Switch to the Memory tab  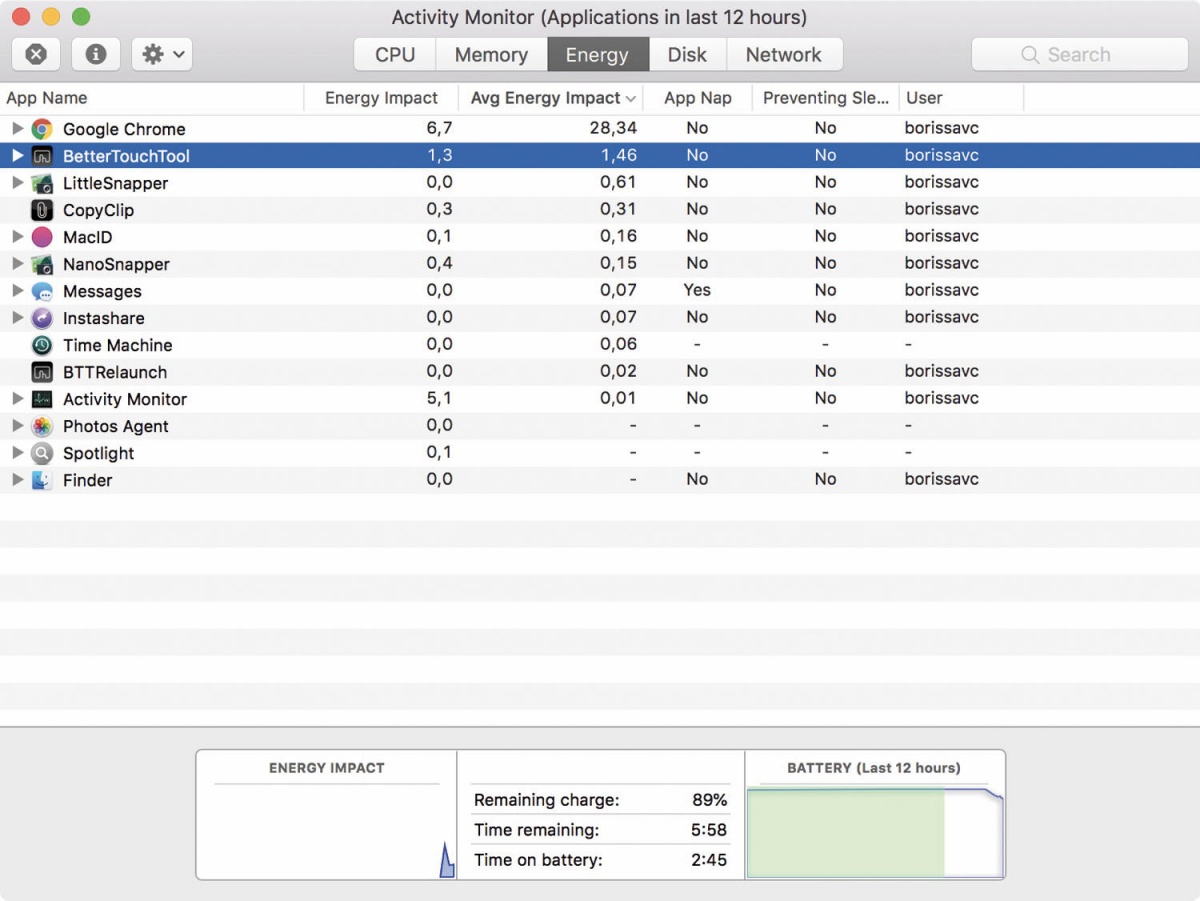(491, 55)
